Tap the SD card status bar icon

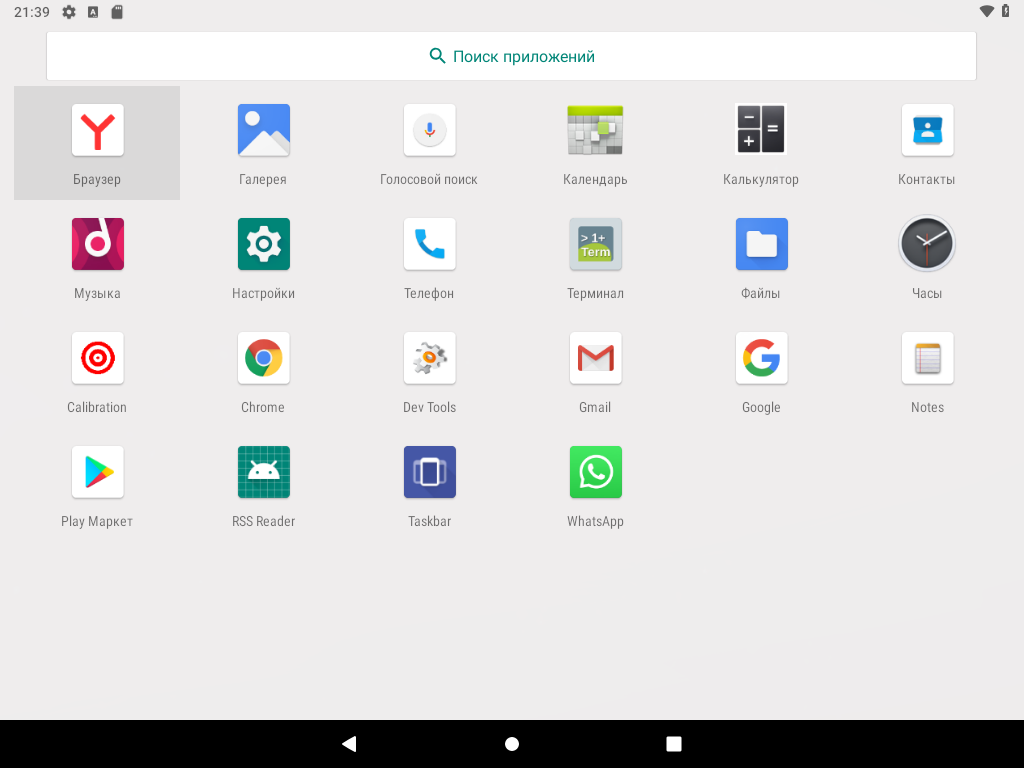coord(117,12)
